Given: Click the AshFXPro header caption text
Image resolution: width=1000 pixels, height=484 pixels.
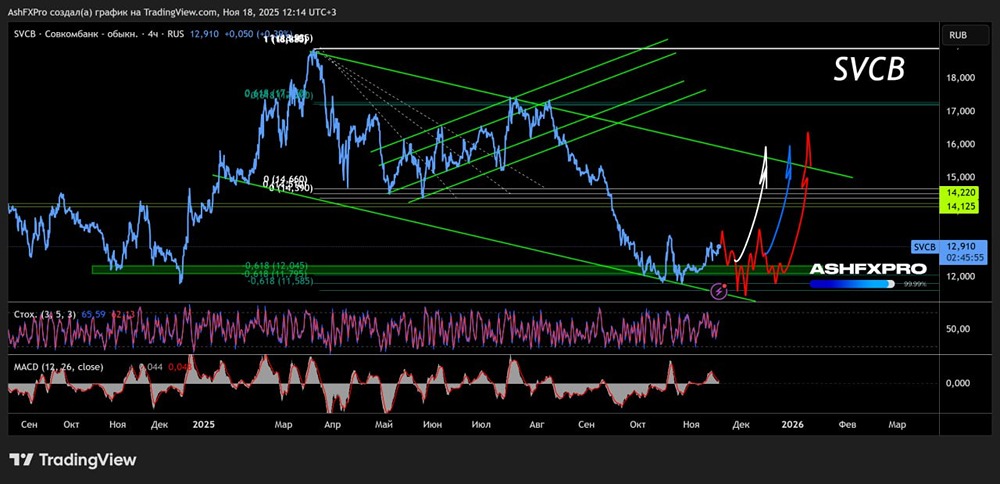Looking at the screenshot, I should [x=173, y=11].
